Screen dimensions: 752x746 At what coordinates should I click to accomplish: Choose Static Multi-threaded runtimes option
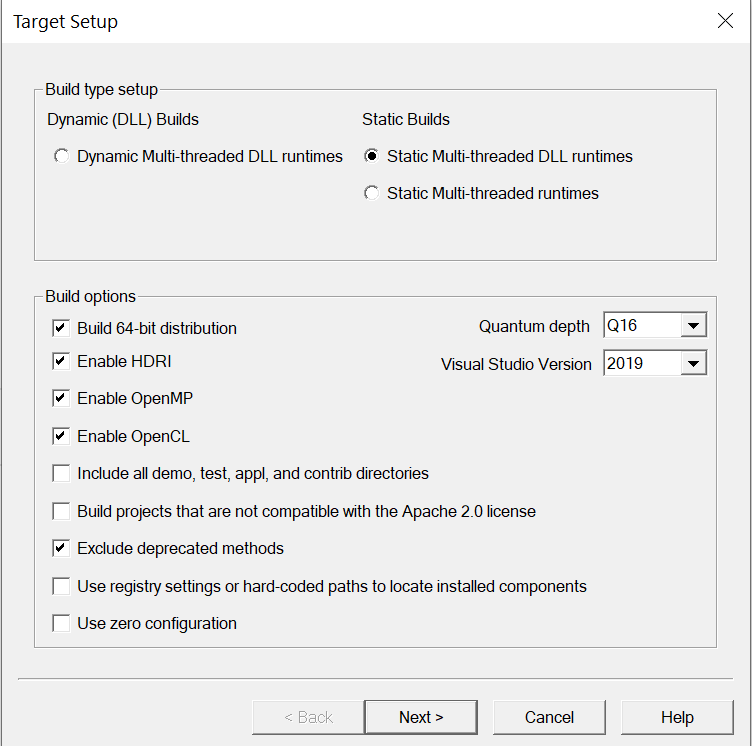pos(373,194)
